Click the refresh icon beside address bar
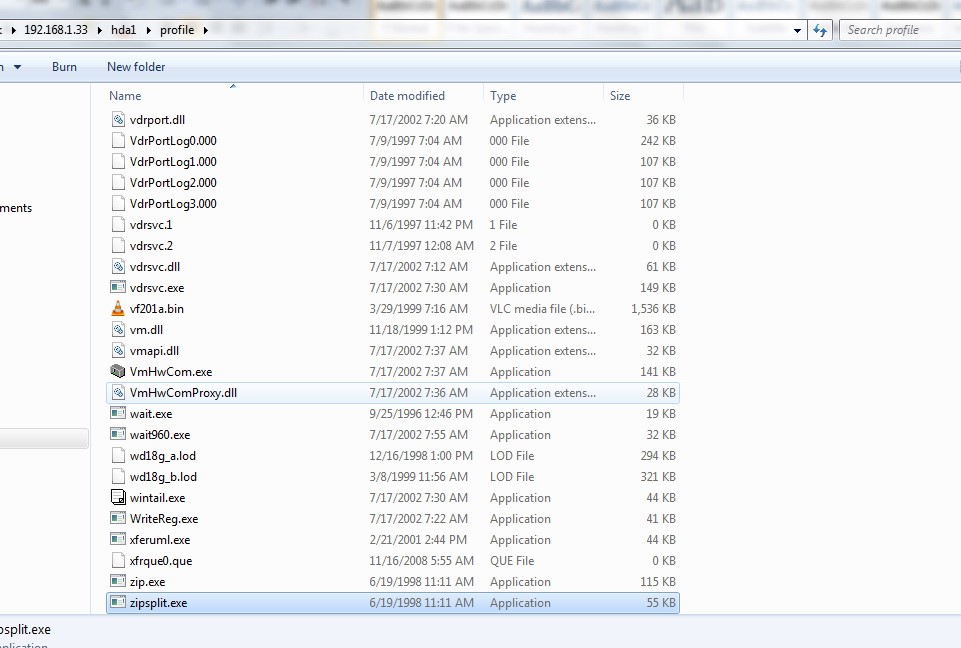The image size is (961, 648). [820, 30]
